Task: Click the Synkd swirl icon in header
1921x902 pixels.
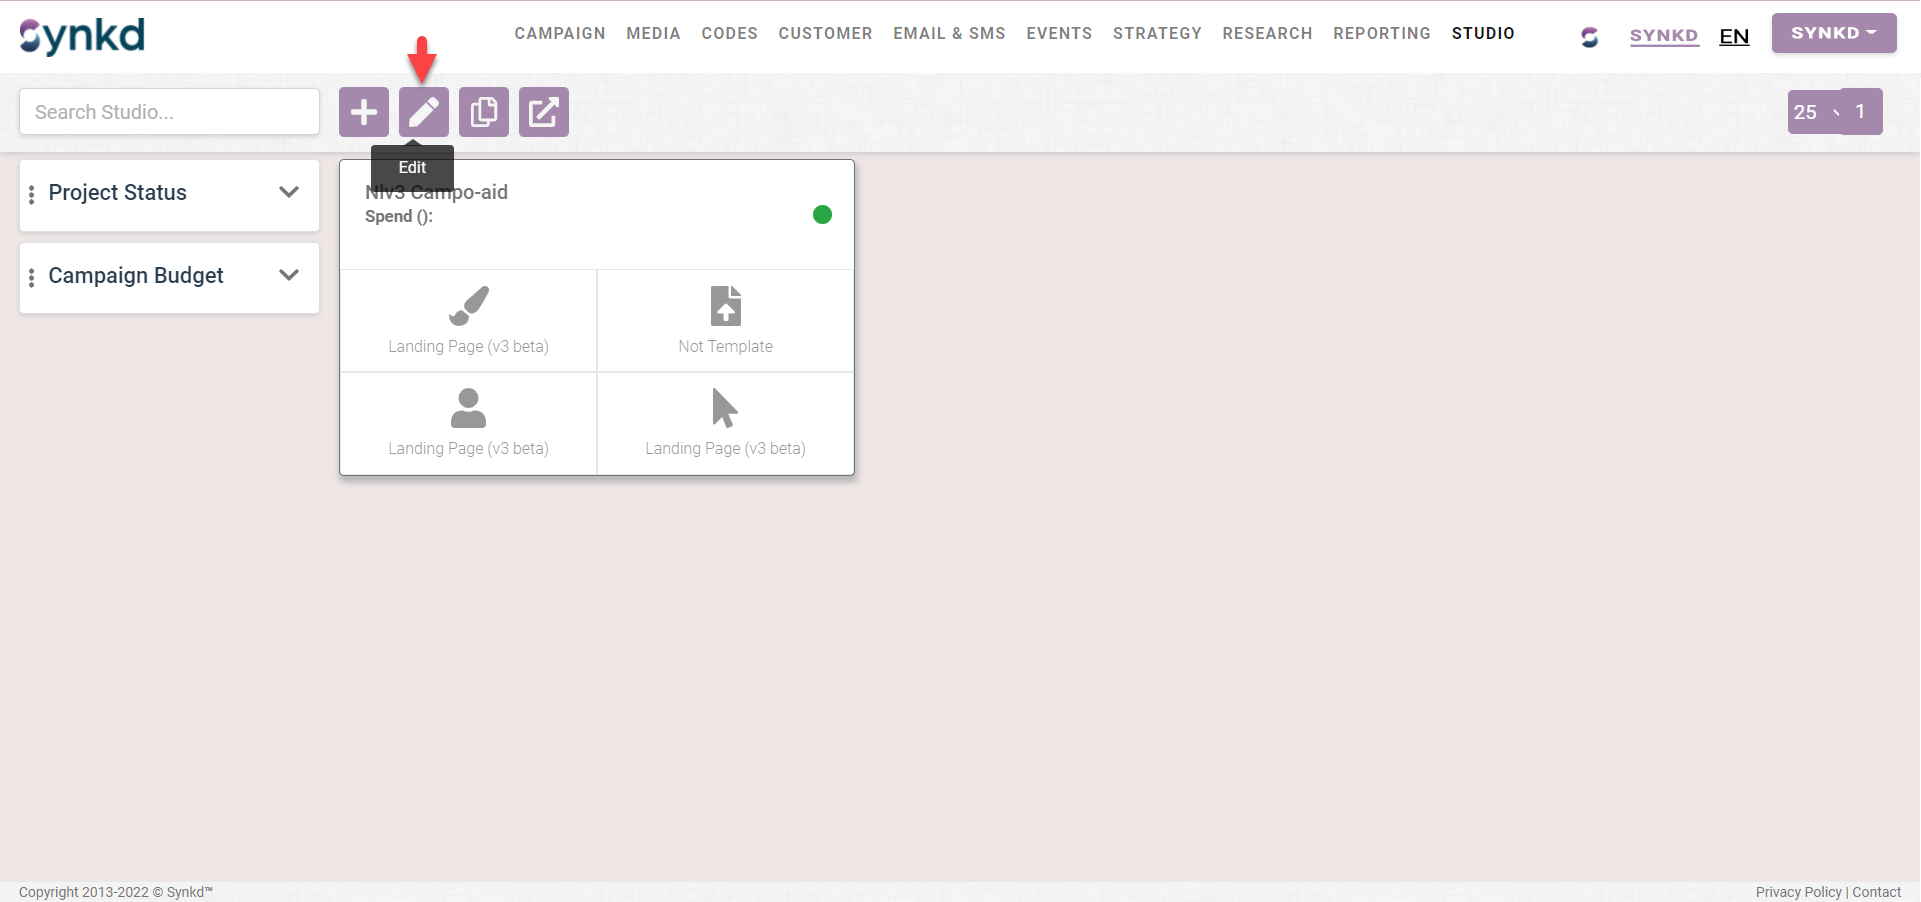Action: click(x=1589, y=37)
